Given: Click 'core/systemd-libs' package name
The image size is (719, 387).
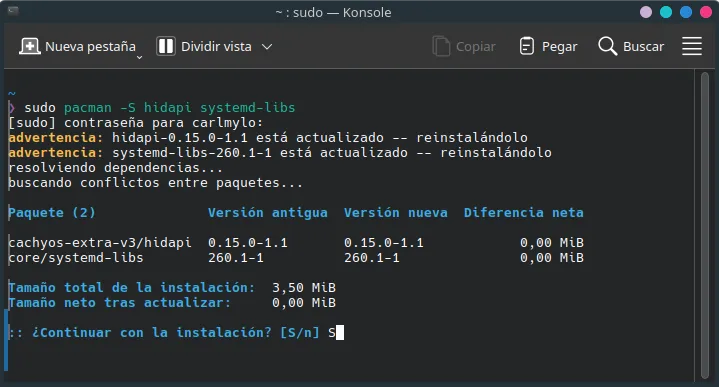Looking at the screenshot, I should [76, 258].
